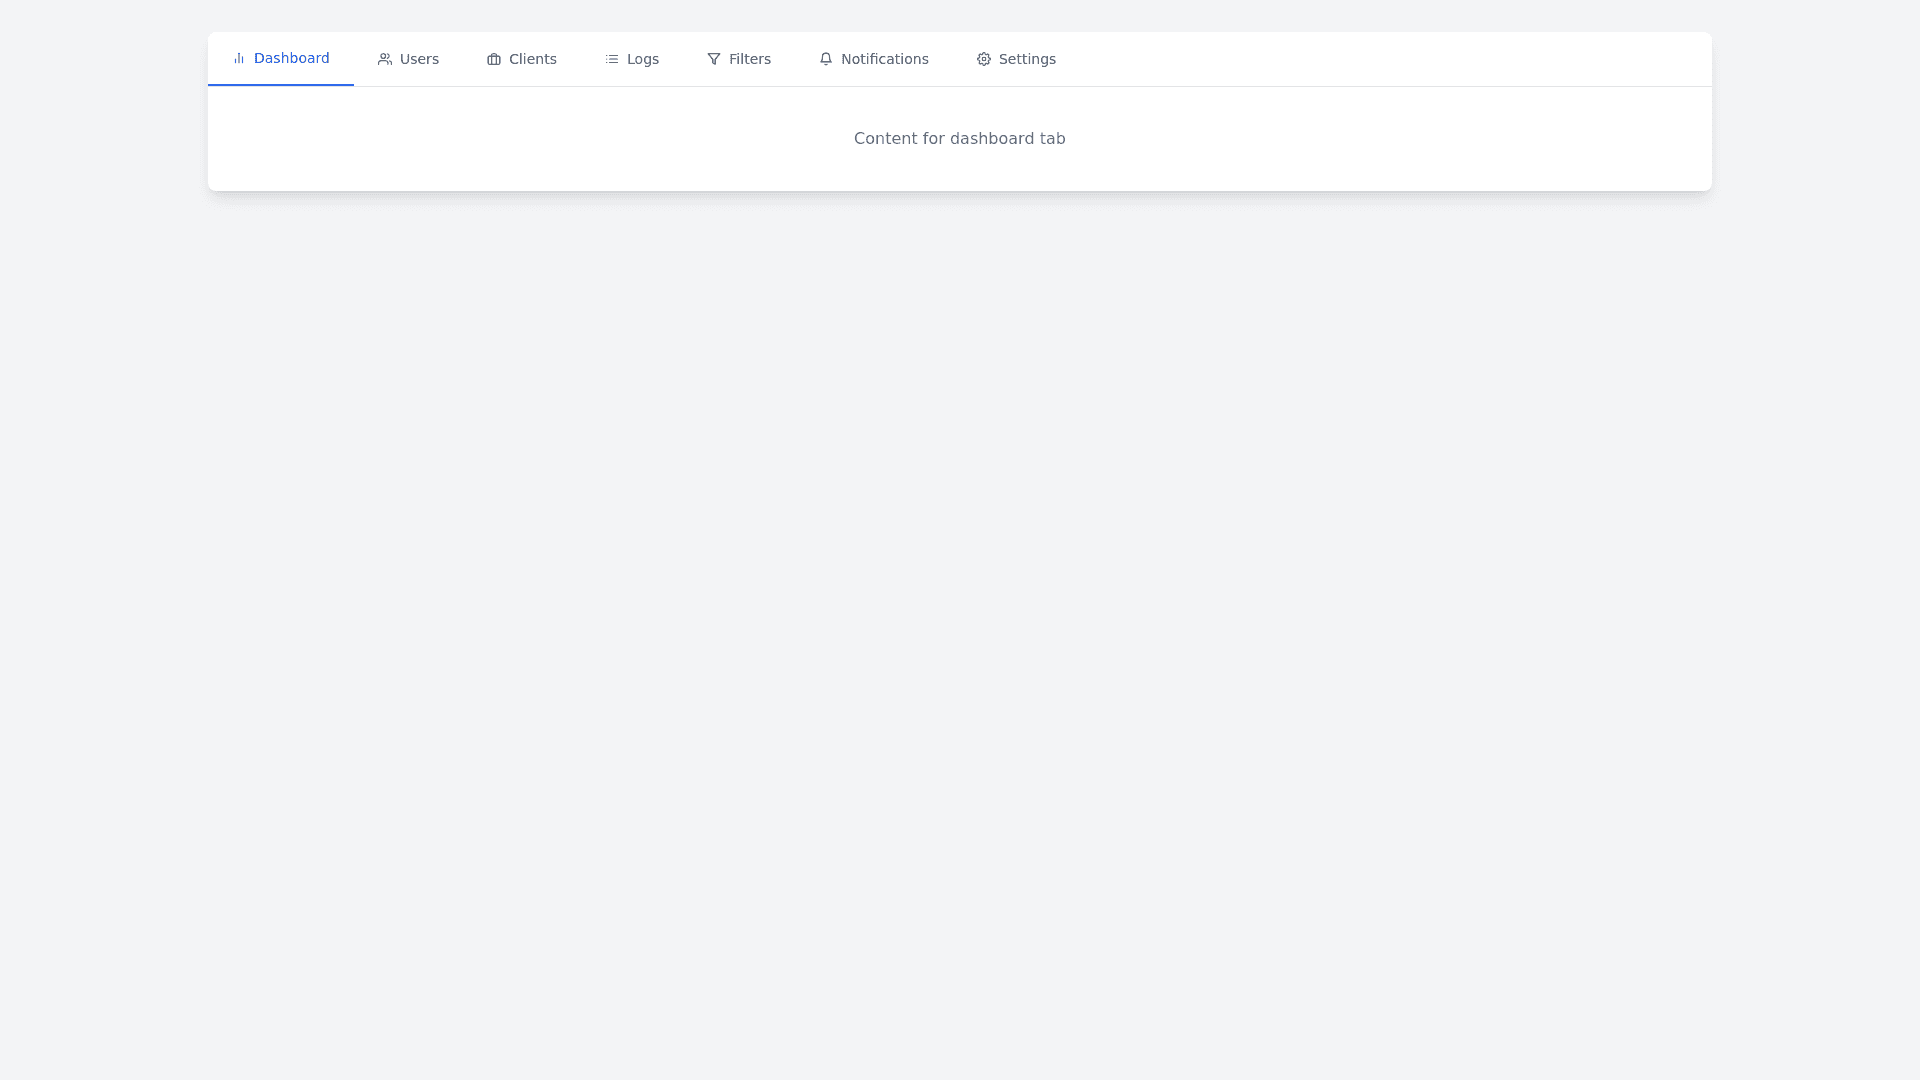This screenshot has height=1080, width=1920.
Task: Click empty tab bar space right of Settings
Action: tap(1400, 59)
